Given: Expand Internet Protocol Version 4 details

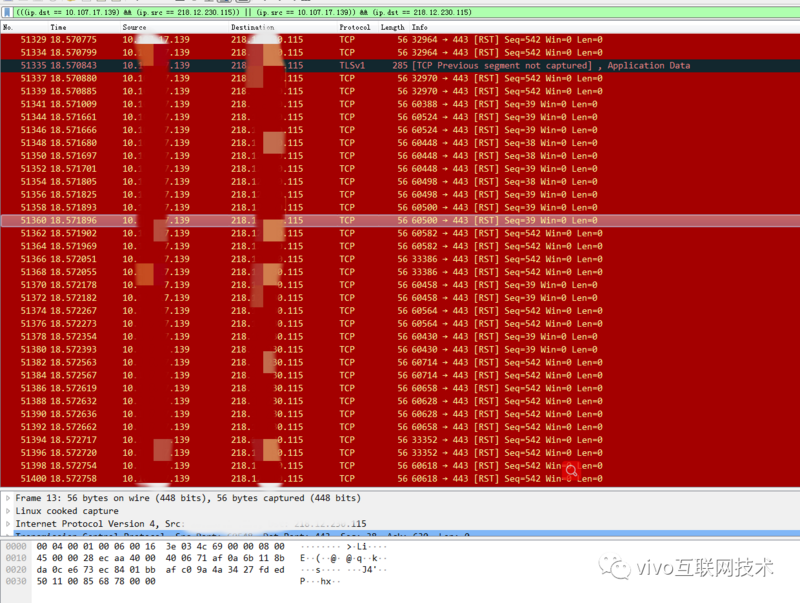Looking at the screenshot, I should point(8,523).
